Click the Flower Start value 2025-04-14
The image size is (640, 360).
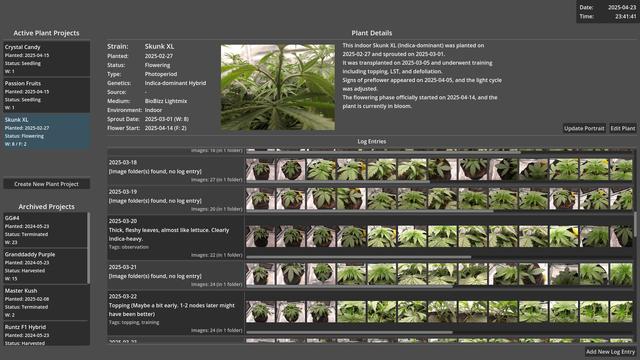165,128
